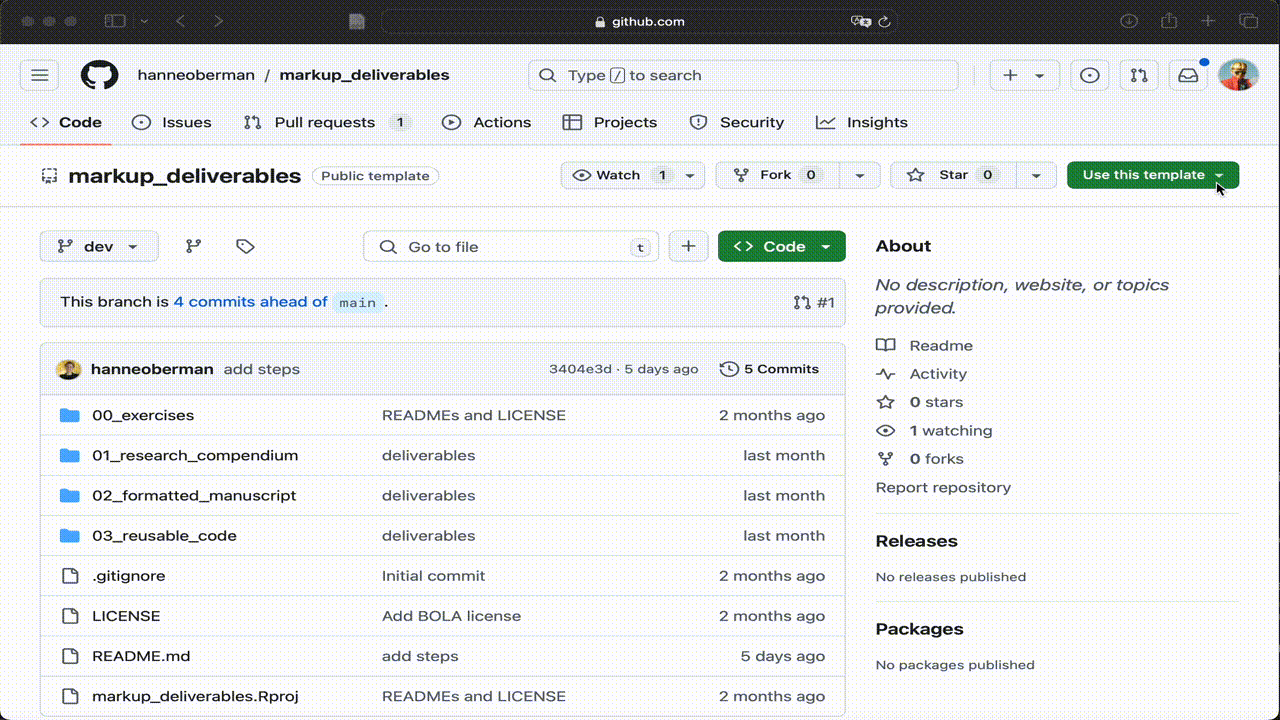Open the 02_formatted_manuscript folder
This screenshot has height=720, width=1280.
194,495
